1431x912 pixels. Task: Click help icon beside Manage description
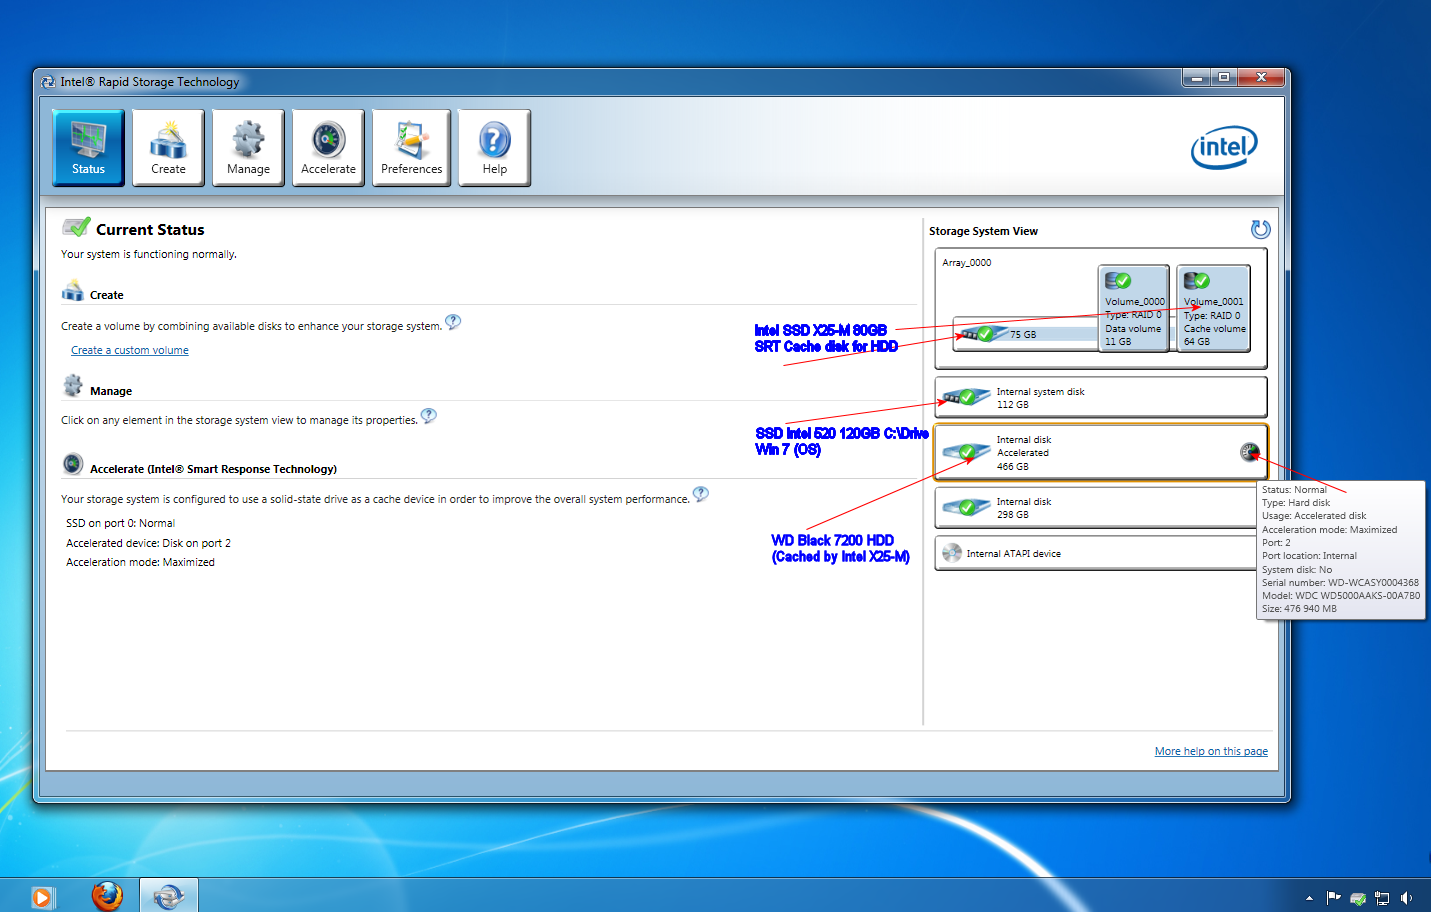pyautogui.click(x=429, y=416)
